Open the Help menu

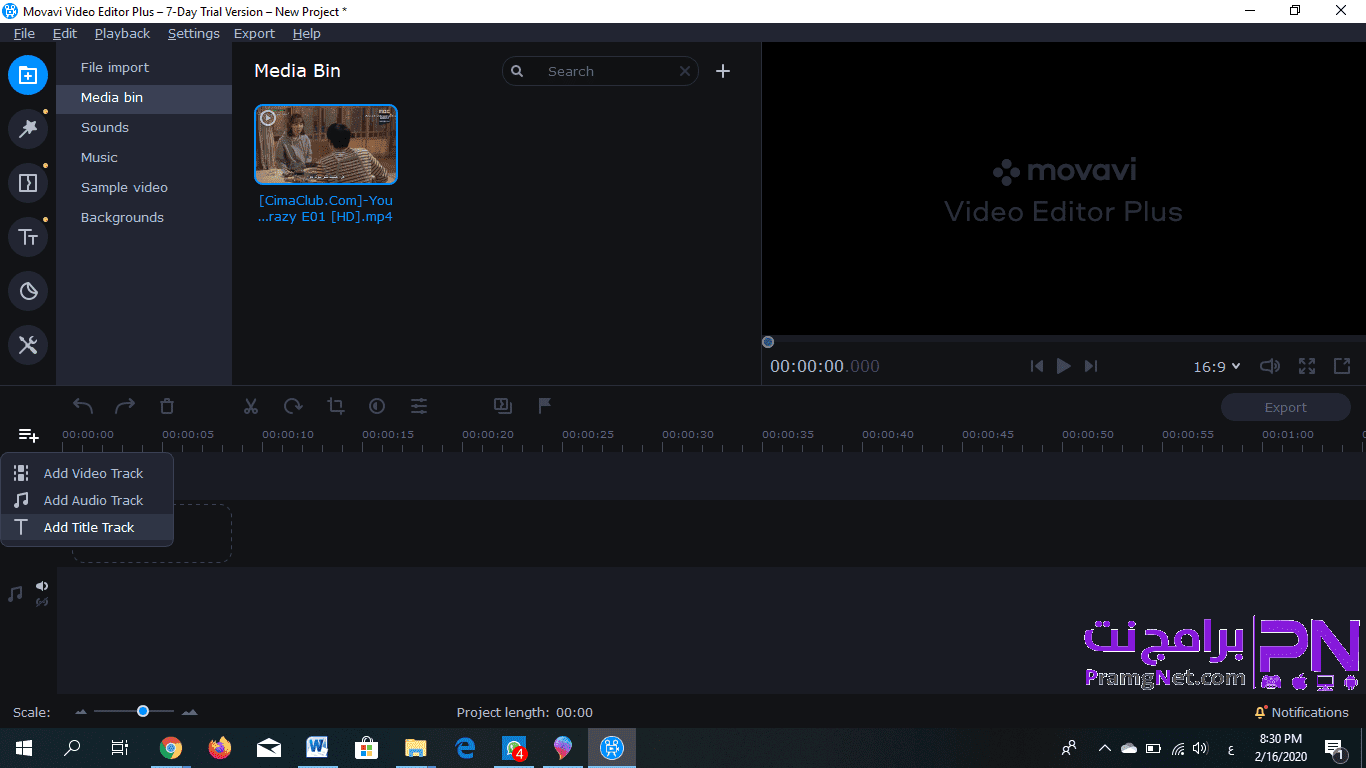pos(307,33)
